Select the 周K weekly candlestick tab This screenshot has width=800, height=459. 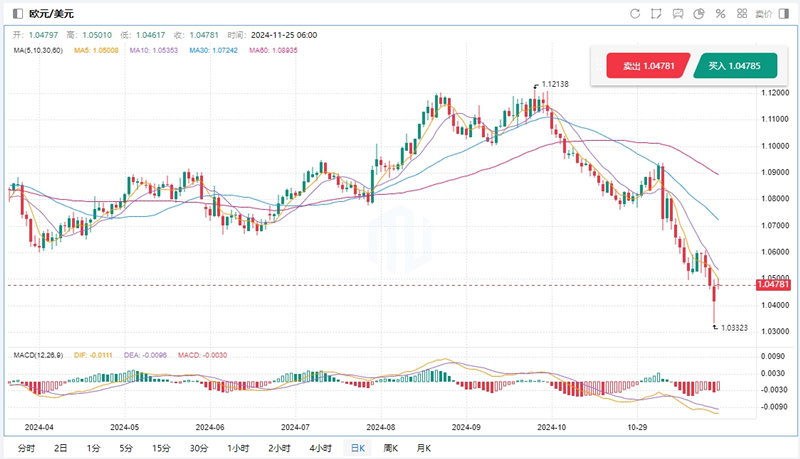(x=391, y=448)
